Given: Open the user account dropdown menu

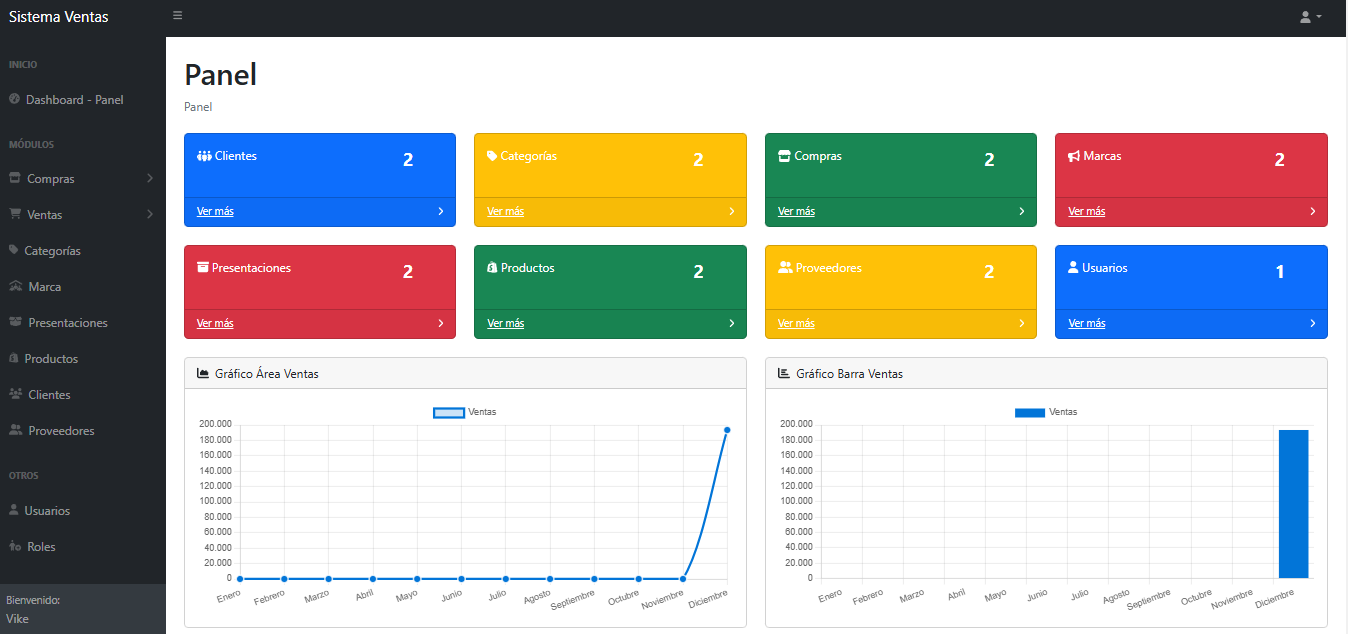Looking at the screenshot, I should (1310, 17).
